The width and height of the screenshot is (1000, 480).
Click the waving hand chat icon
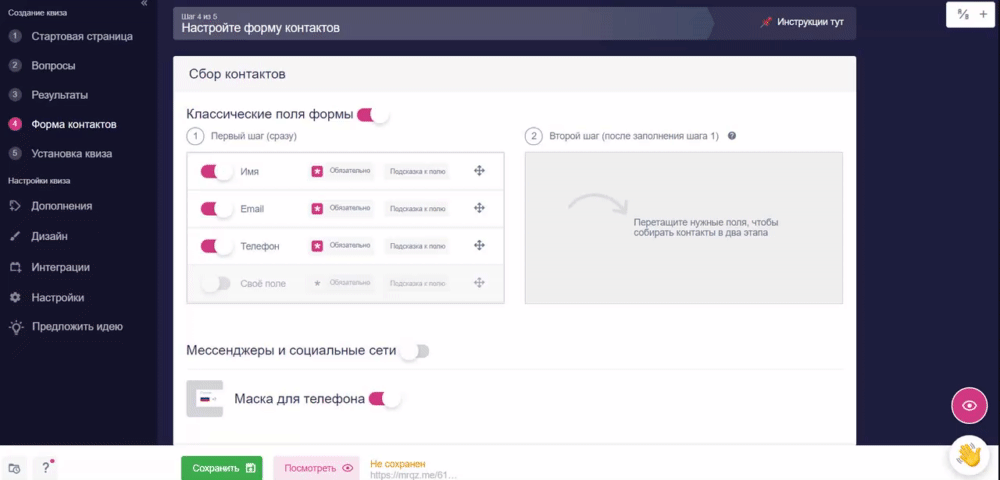[x=969, y=455]
